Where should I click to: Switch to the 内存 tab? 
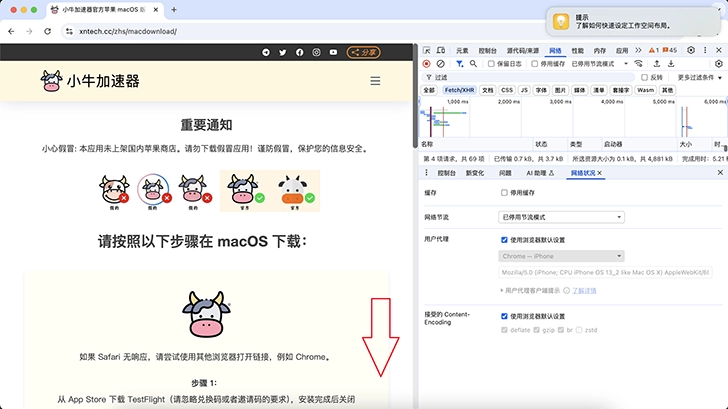coord(600,51)
